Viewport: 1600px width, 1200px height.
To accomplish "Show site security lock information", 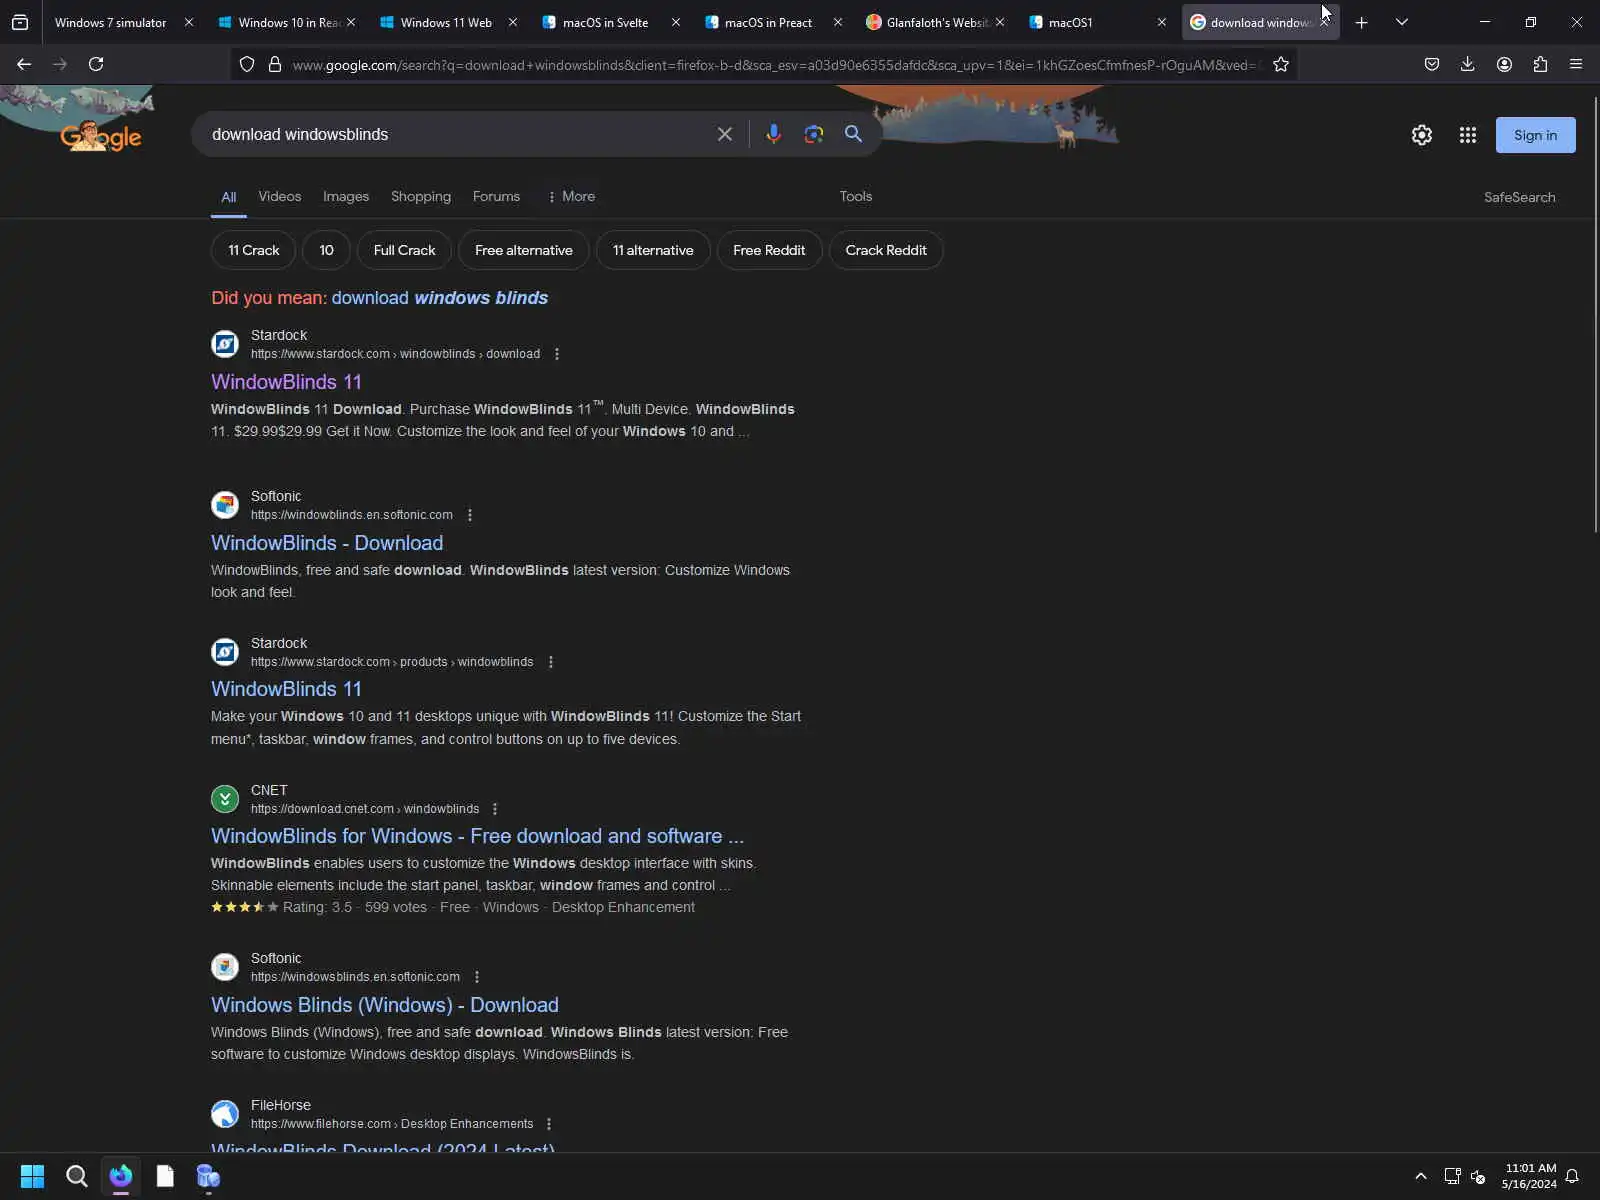I will click(275, 64).
